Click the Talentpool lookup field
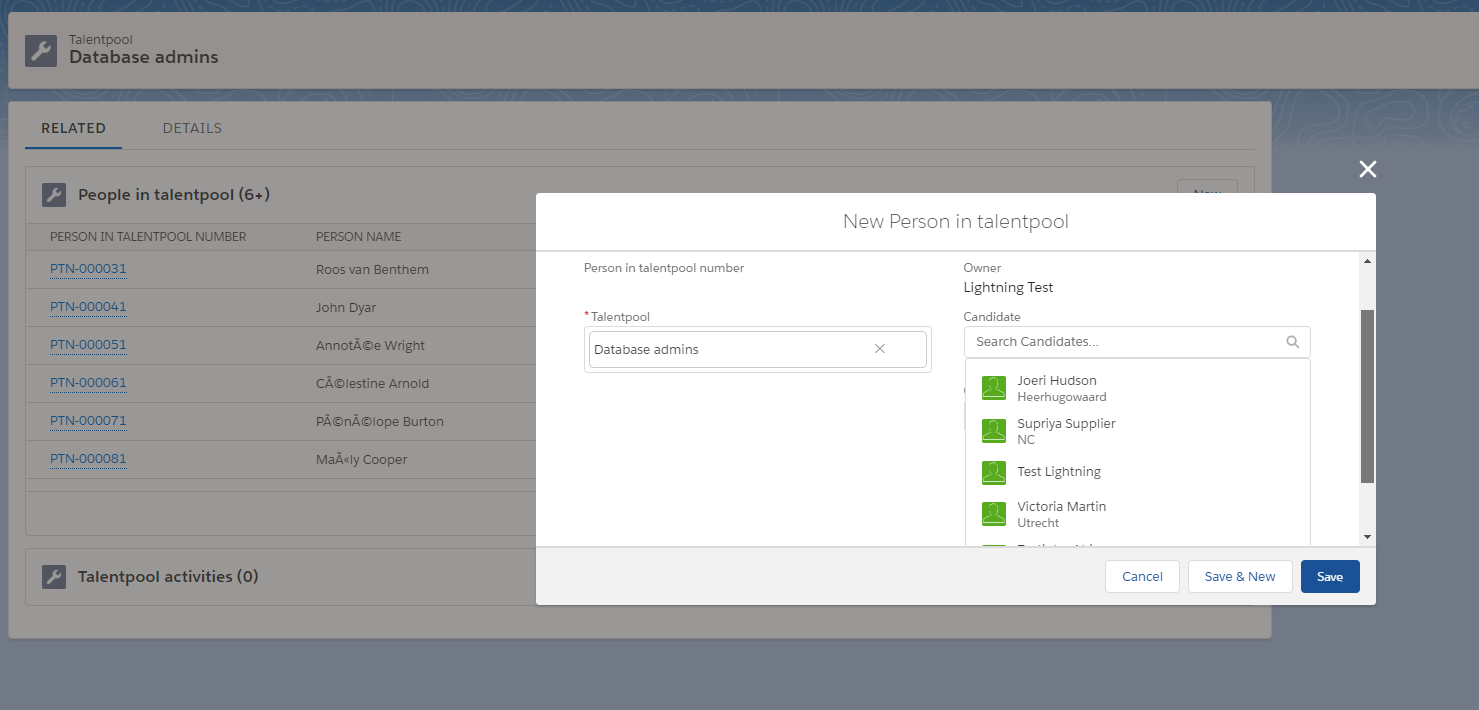 pos(758,349)
